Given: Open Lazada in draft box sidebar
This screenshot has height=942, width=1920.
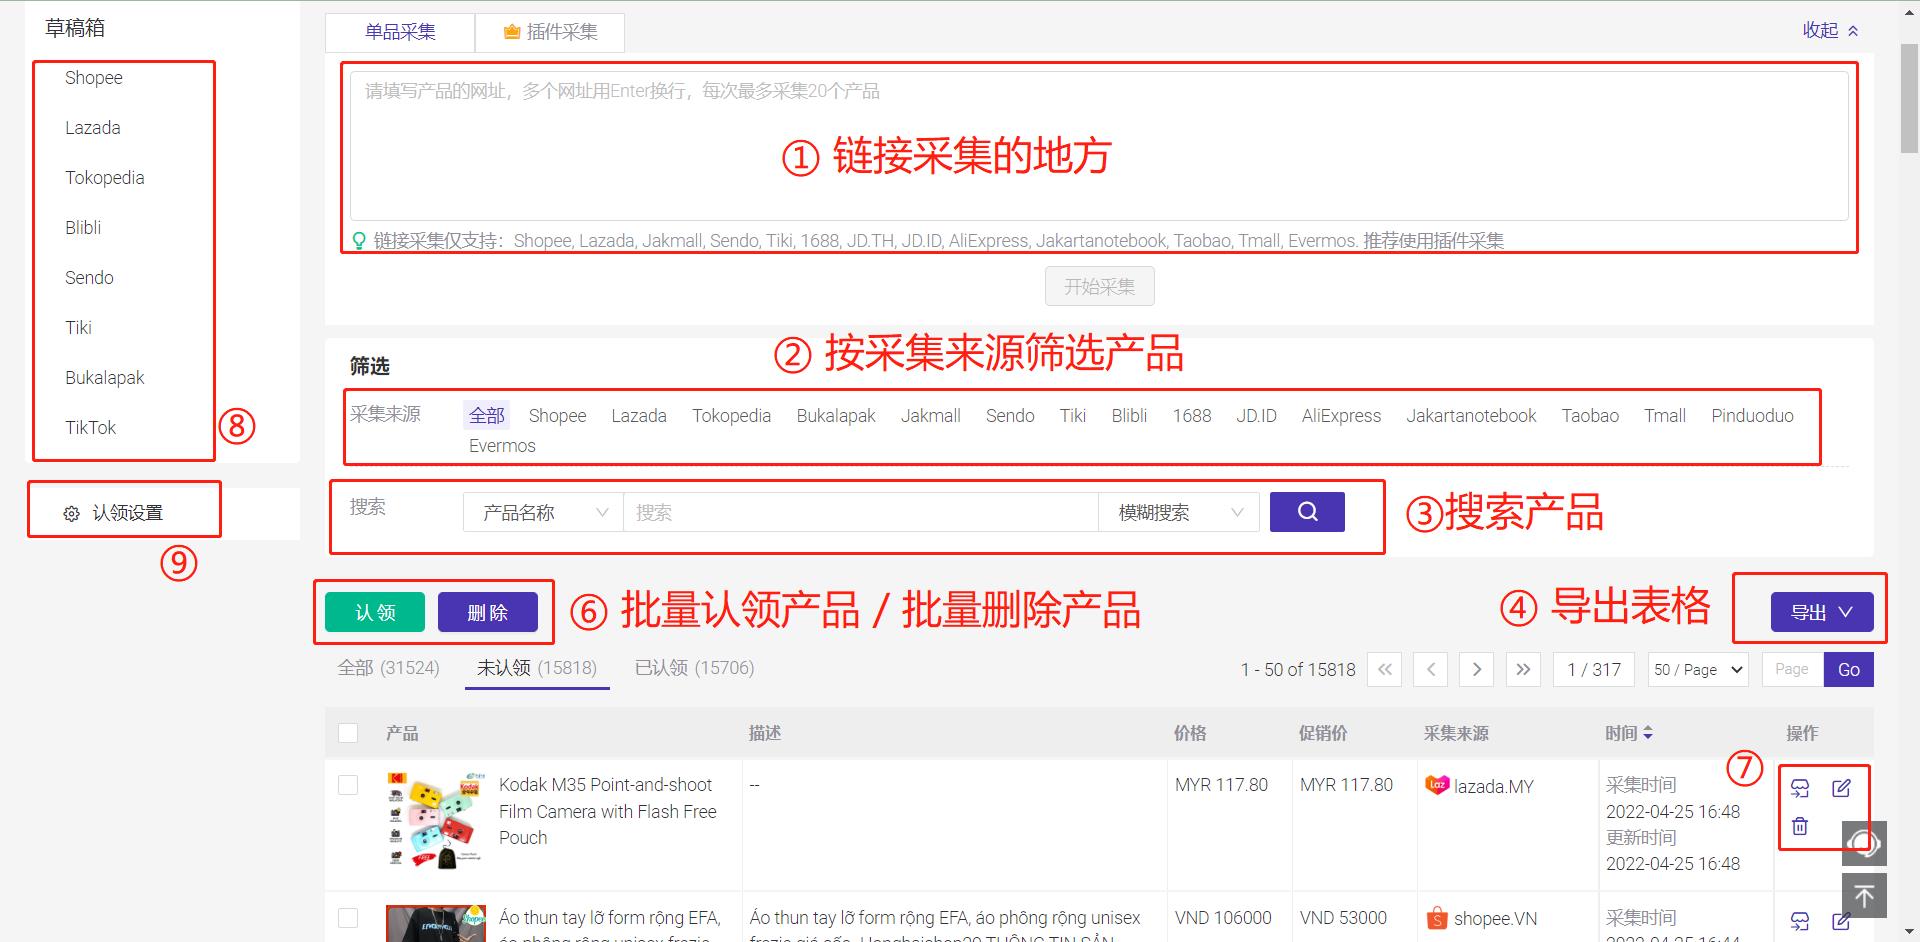Looking at the screenshot, I should tap(93, 128).
